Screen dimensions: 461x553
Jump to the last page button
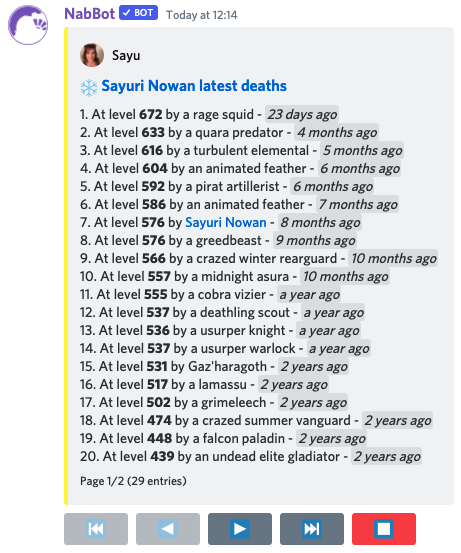pyautogui.click(x=312, y=529)
